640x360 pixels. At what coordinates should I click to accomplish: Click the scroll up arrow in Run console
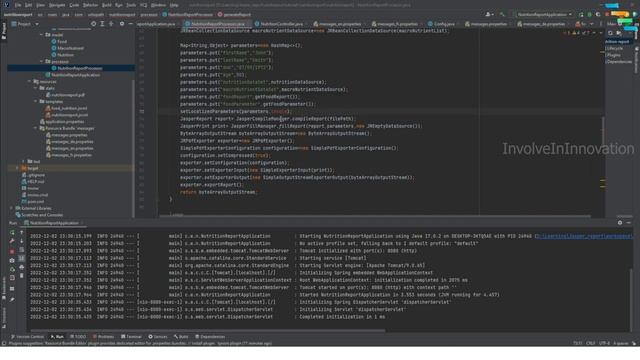click(x=22, y=233)
